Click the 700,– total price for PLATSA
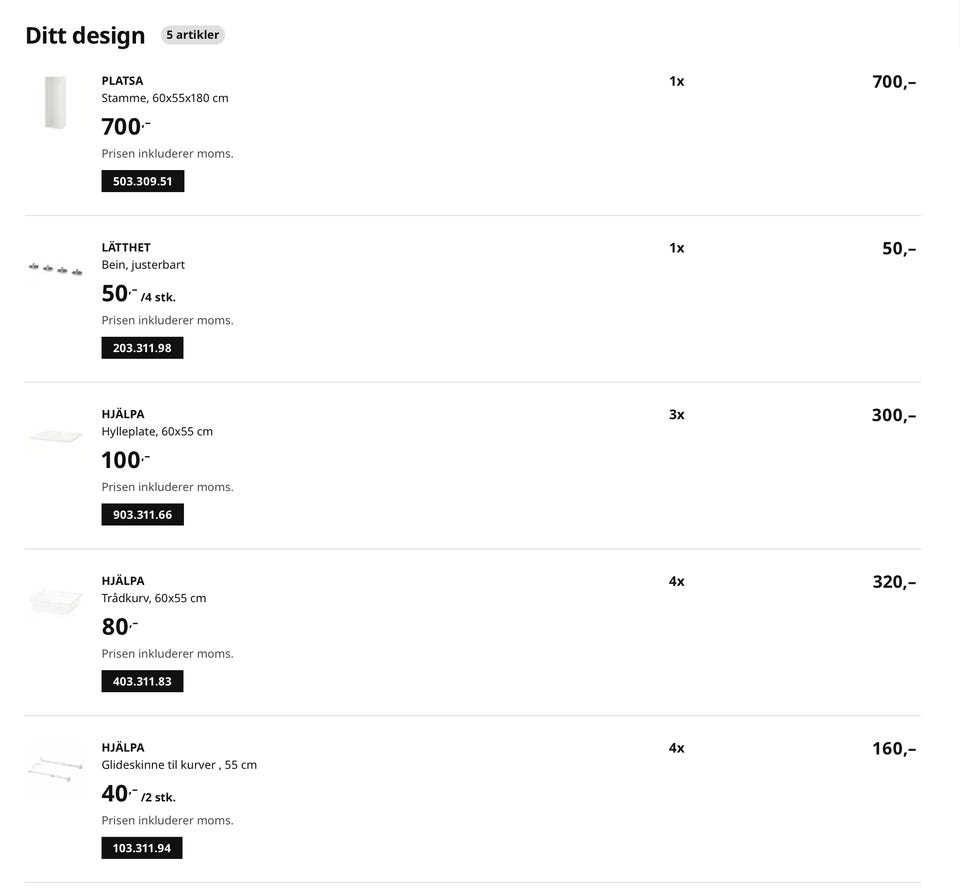The image size is (960, 891). pyautogui.click(x=894, y=82)
